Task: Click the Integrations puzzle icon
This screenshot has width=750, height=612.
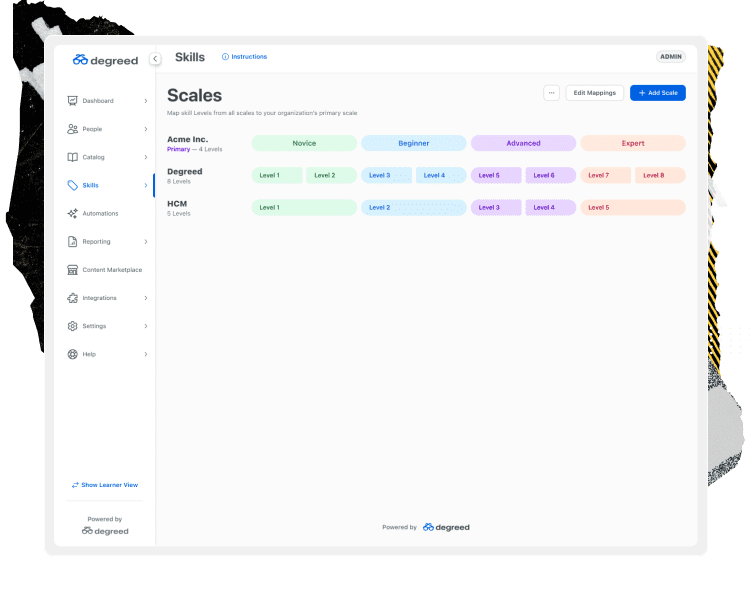Action: [x=73, y=298]
